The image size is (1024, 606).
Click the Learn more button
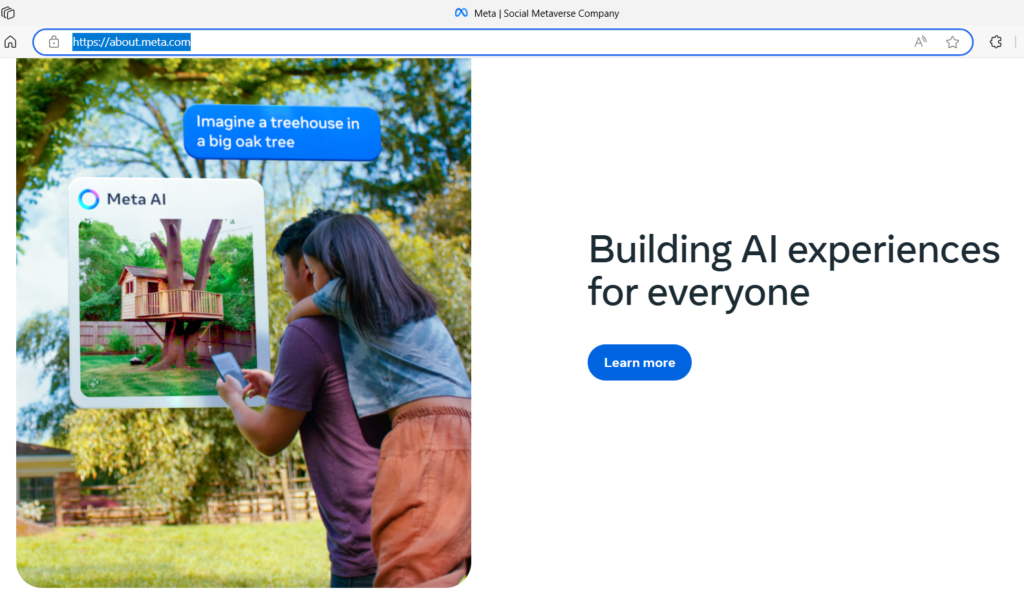click(x=639, y=362)
